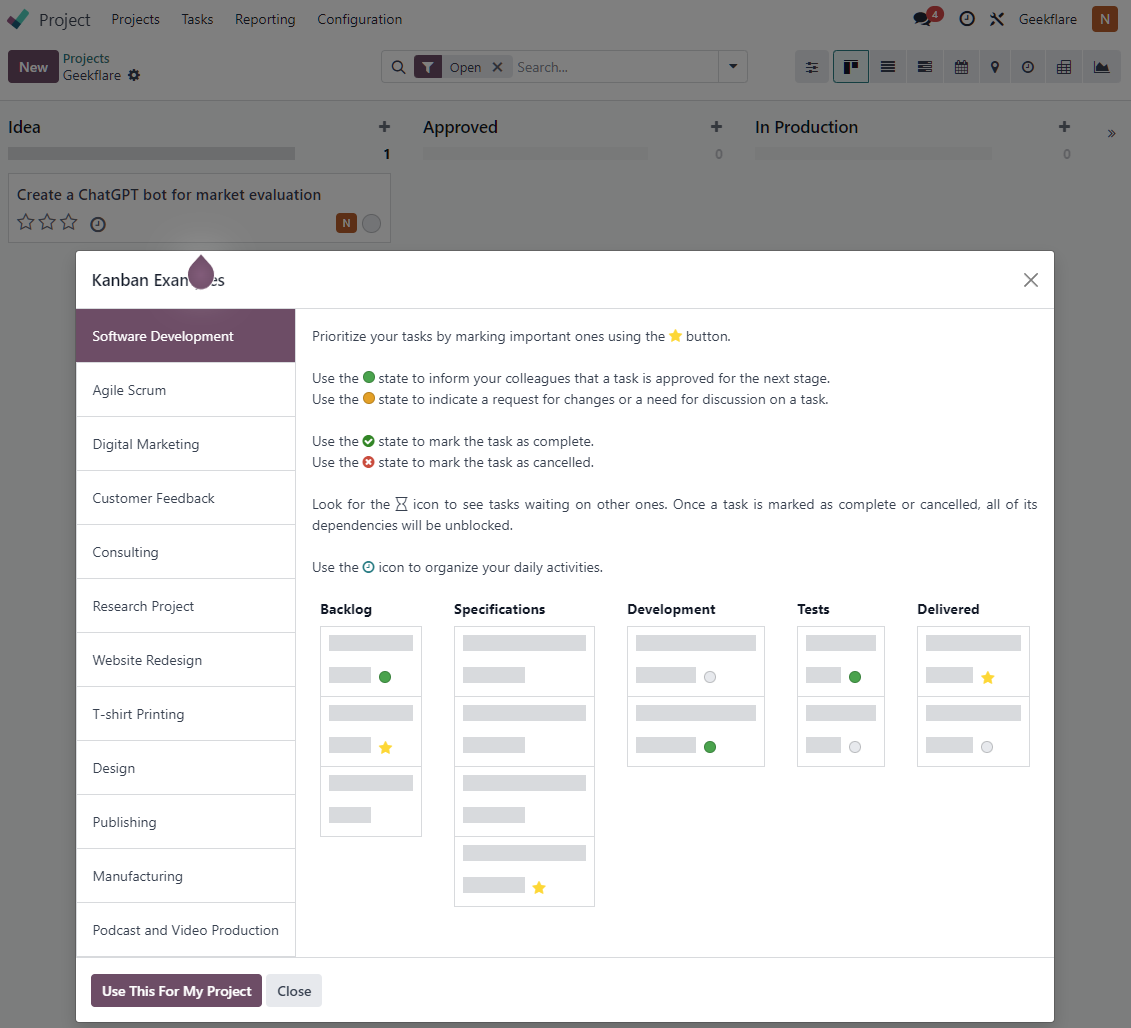1131x1028 pixels.
Task: Go to Projects breadcrumb link
Action: 86,58
